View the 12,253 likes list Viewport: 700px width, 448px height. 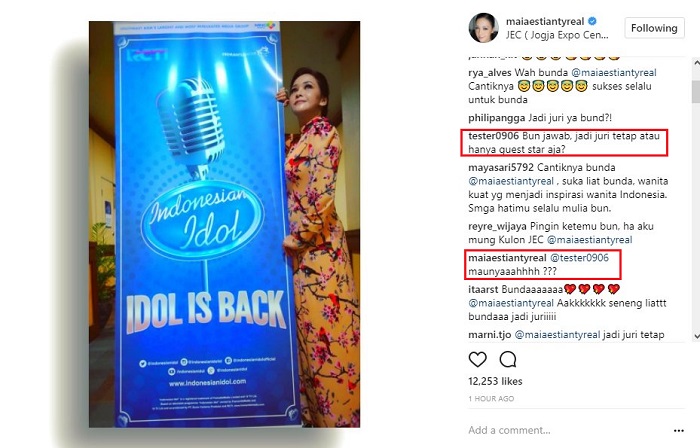click(495, 382)
